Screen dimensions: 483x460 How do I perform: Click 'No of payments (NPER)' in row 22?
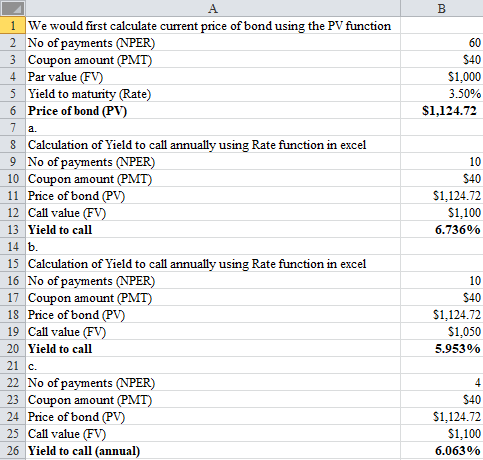pyautogui.click(x=213, y=382)
